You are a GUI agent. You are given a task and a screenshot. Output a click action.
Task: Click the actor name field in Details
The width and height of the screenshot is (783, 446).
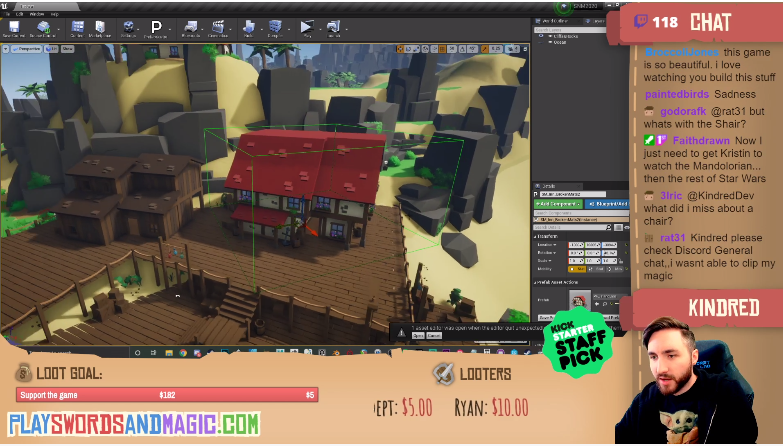tap(573, 194)
